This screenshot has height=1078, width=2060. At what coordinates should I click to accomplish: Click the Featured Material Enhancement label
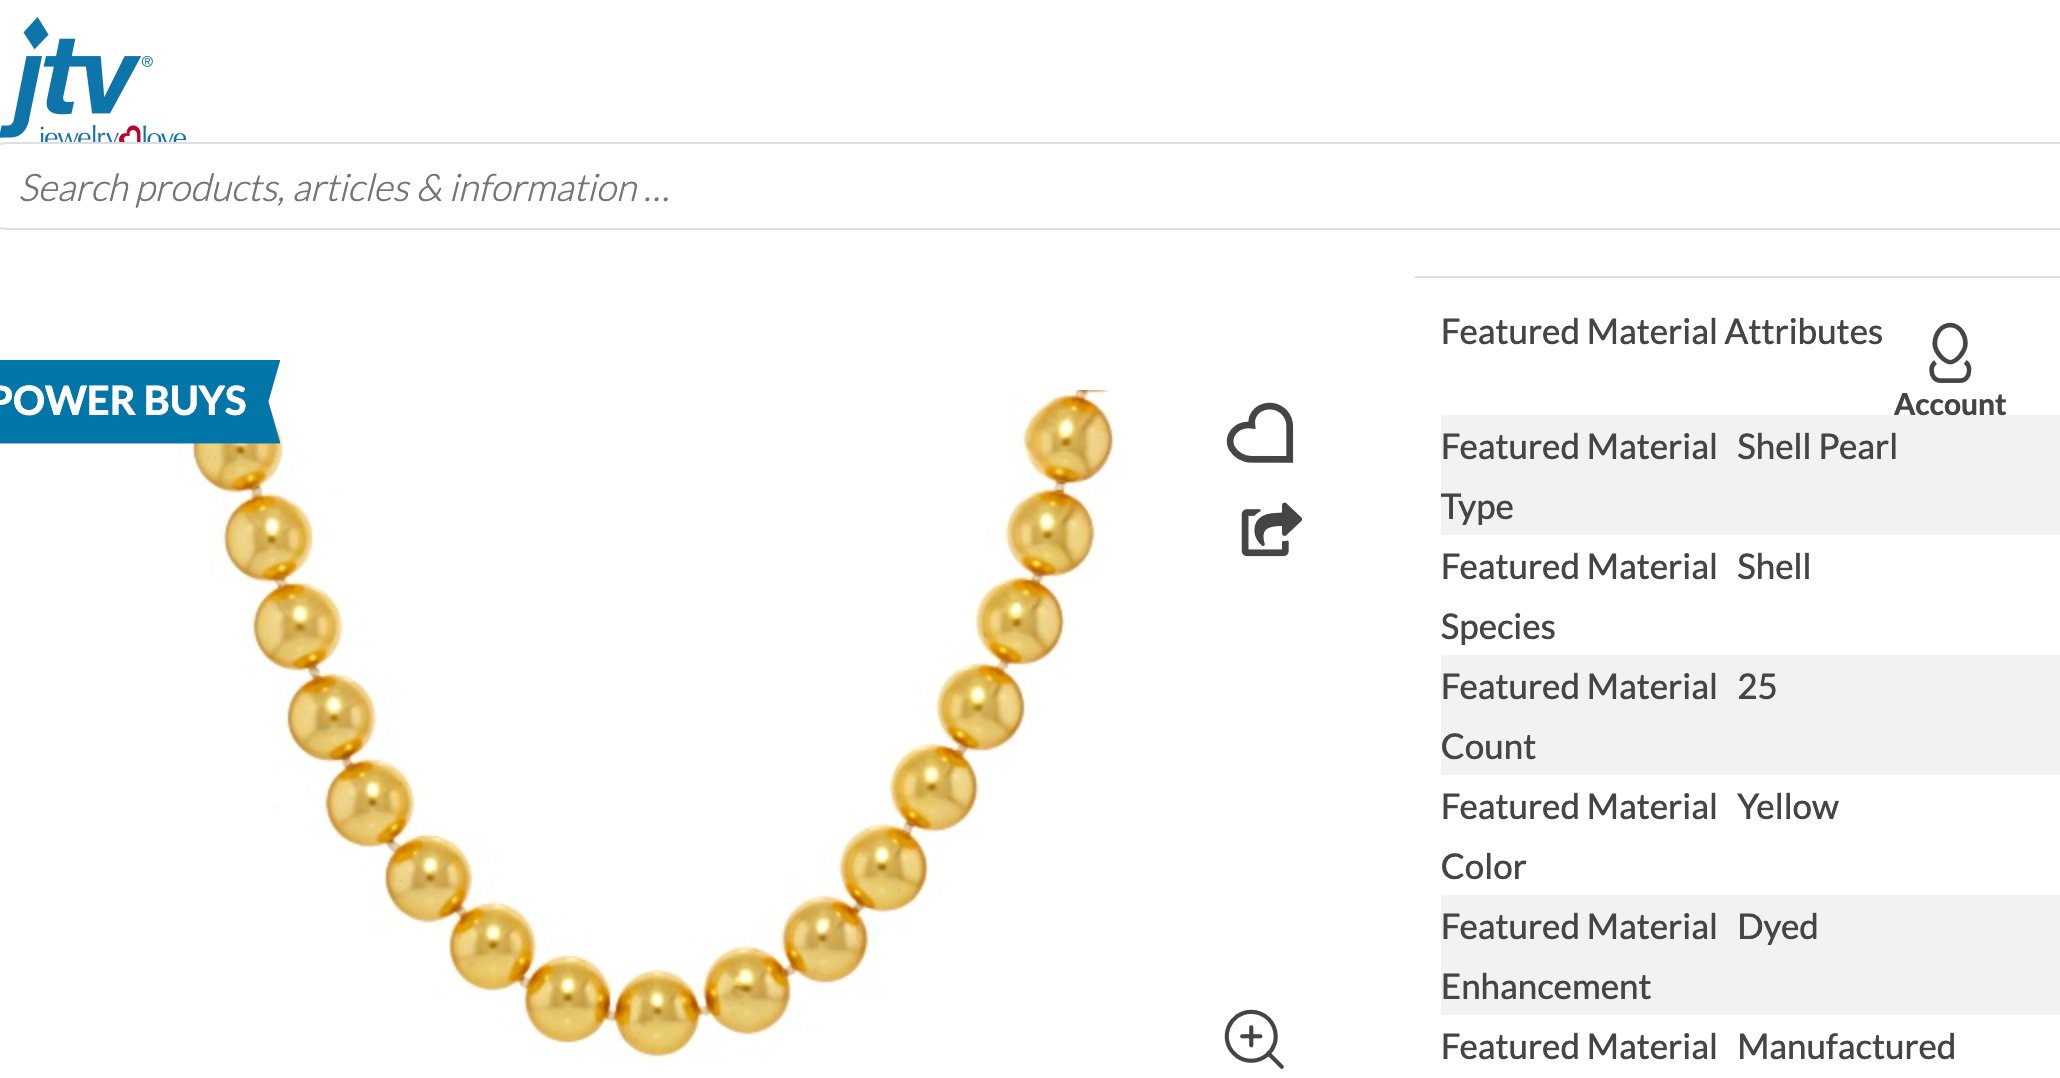coord(1578,956)
